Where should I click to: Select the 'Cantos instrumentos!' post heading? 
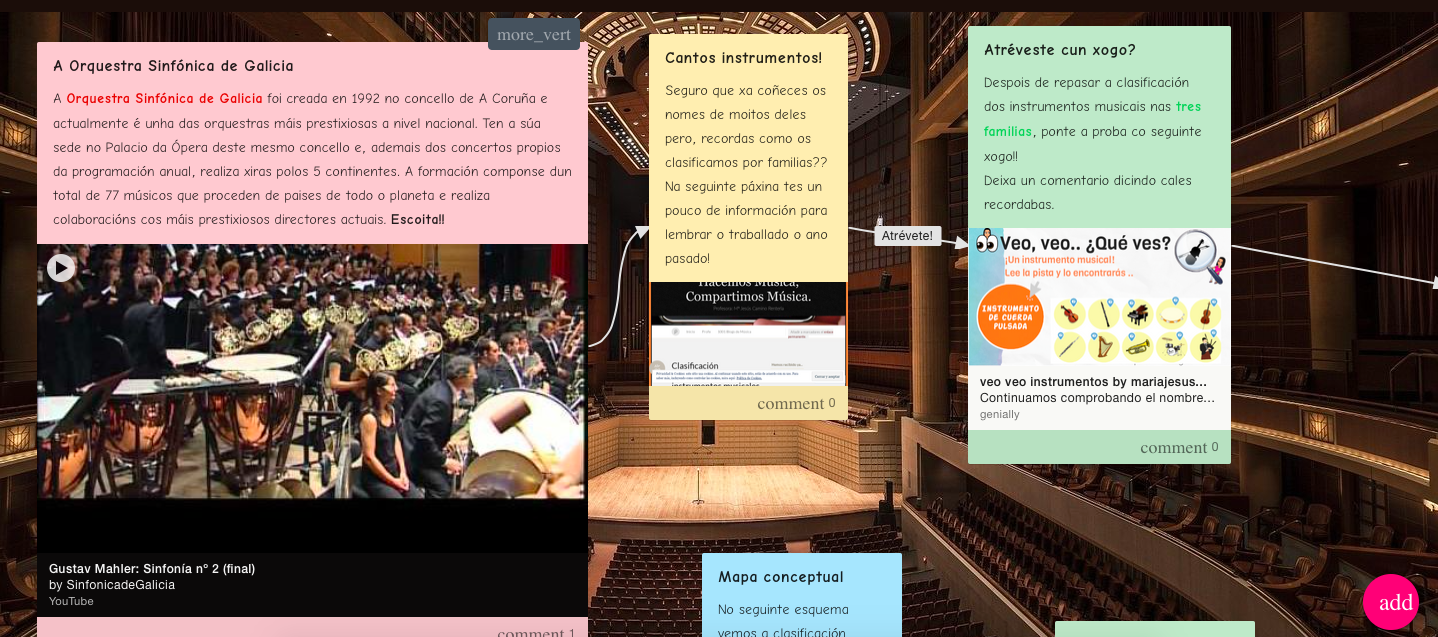point(743,58)
